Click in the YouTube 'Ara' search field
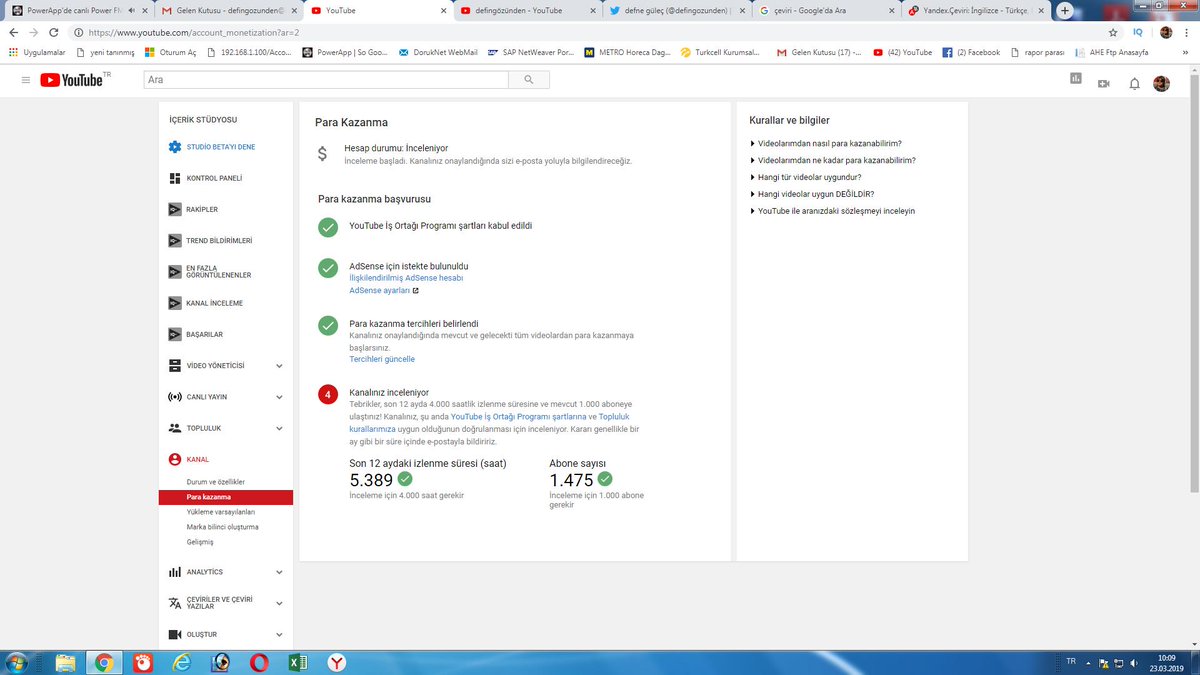The image size is (1200, 675). tap(326, 80)
